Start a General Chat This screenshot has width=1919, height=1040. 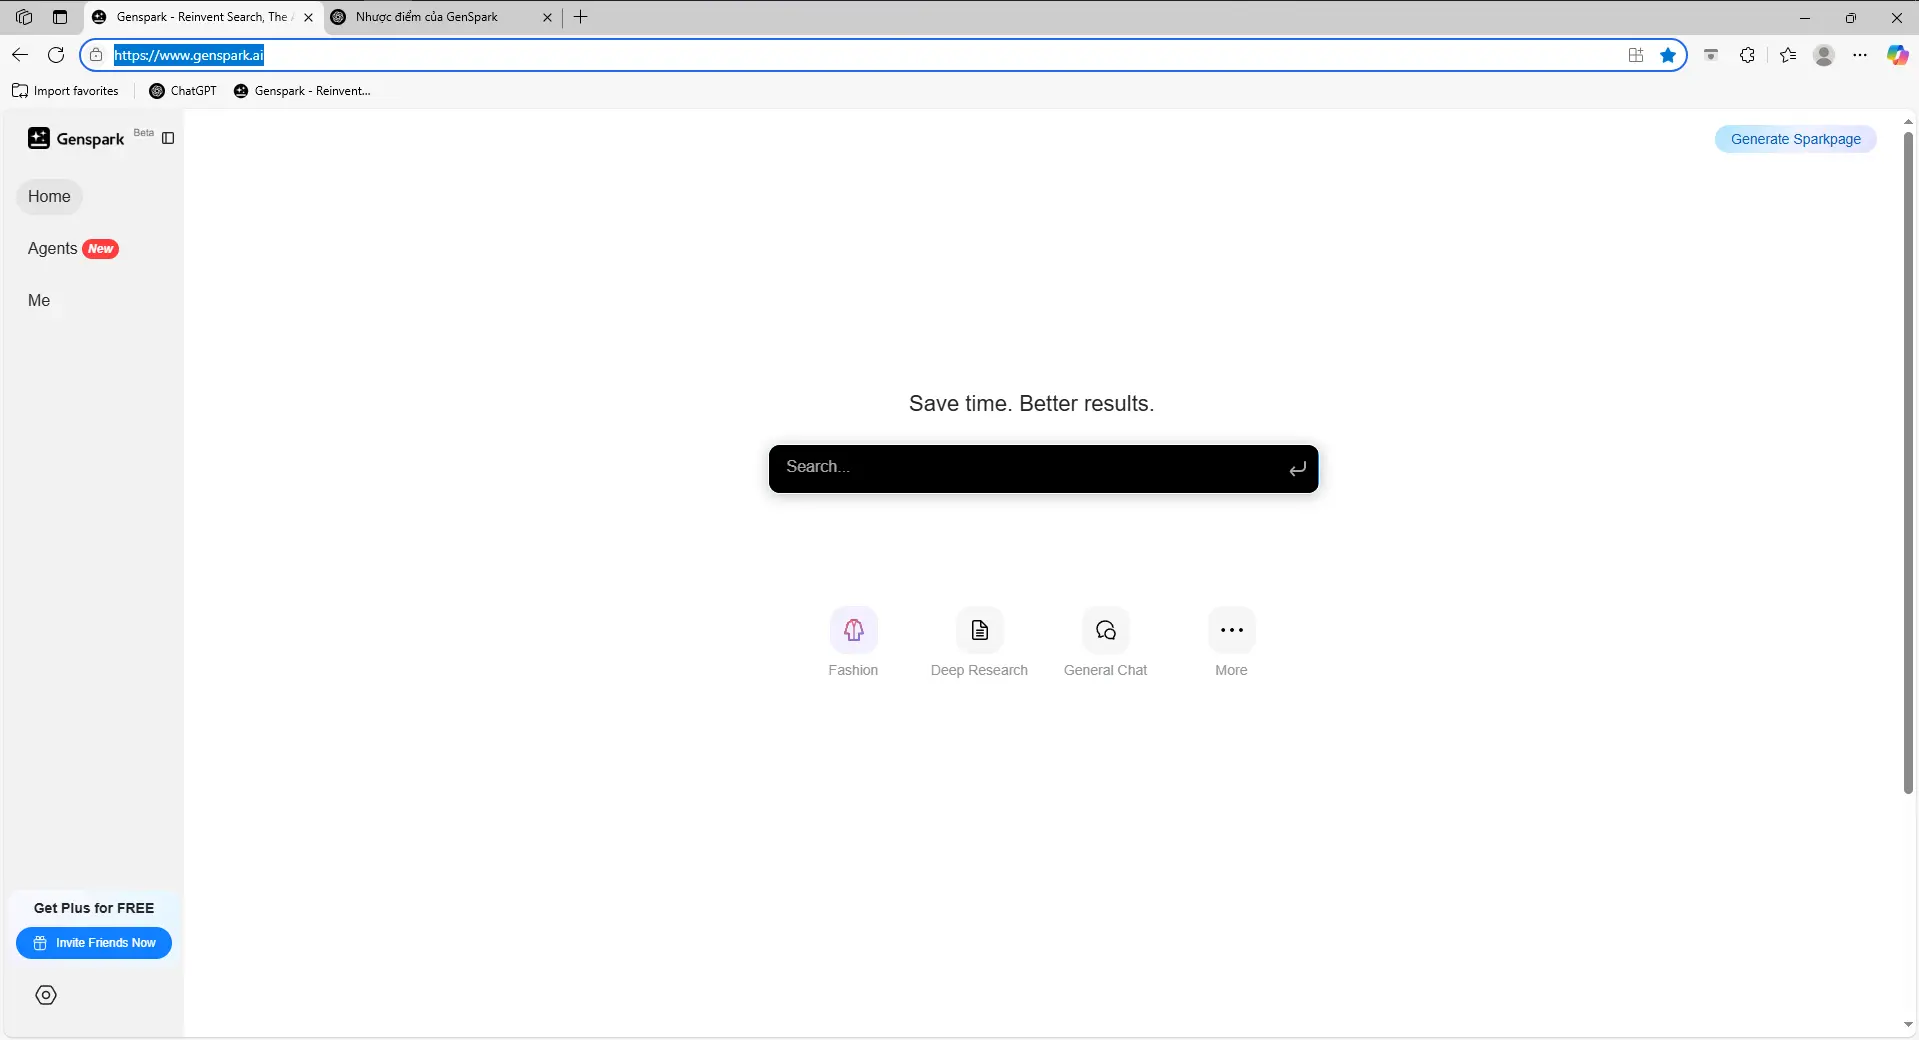click(1105, 643)
